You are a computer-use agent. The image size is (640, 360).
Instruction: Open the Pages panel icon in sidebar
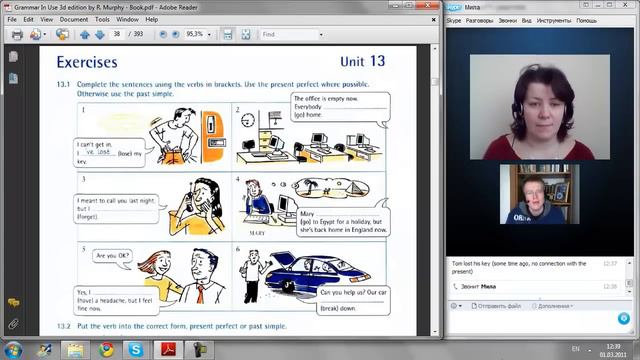pos(13,57)
